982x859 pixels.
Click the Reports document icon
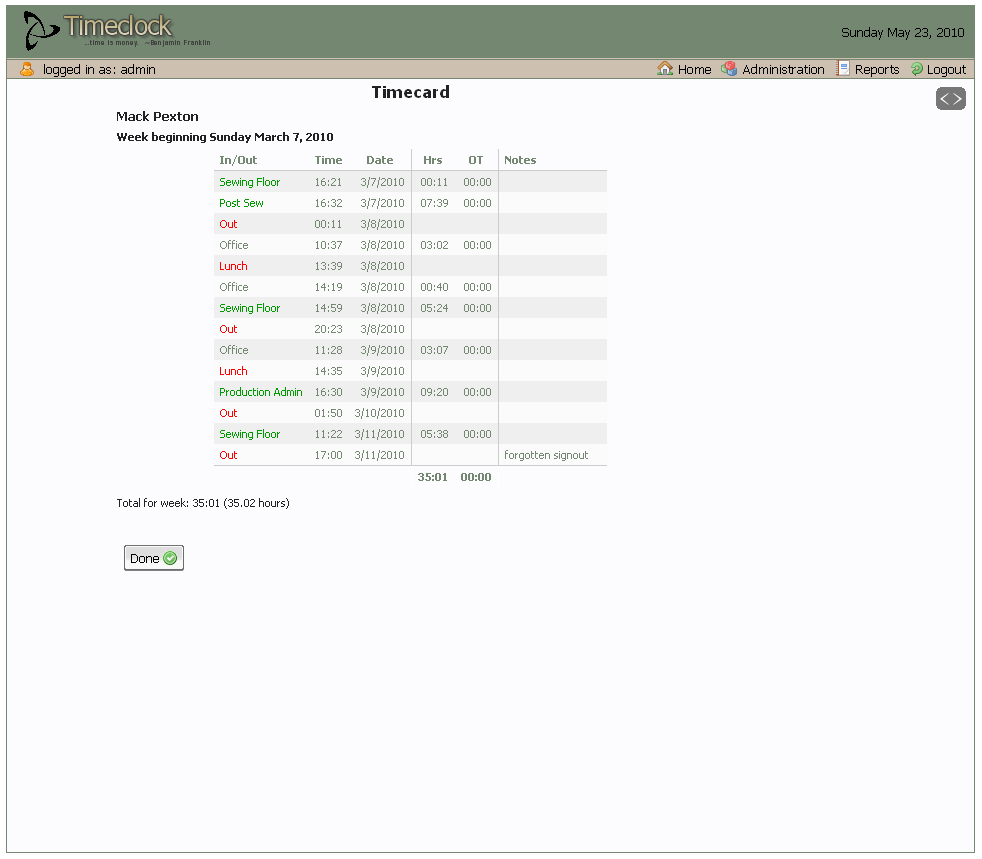[843, 69]
